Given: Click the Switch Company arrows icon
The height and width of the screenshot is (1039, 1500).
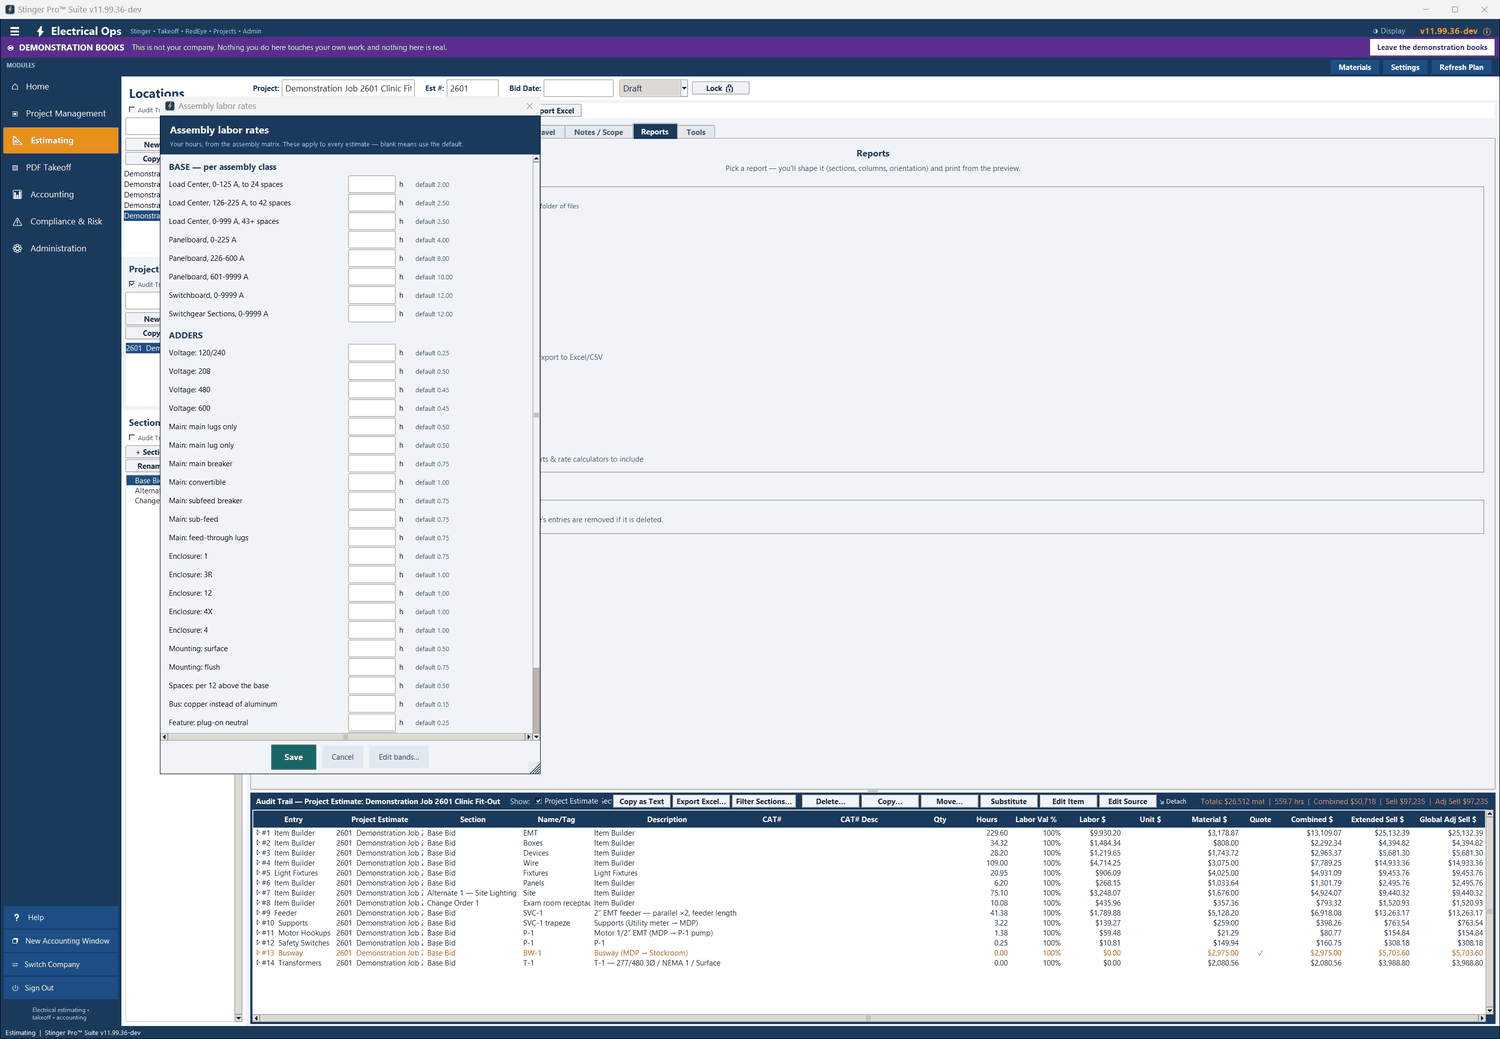Looking at the screenshot, I should click(15, 965).
